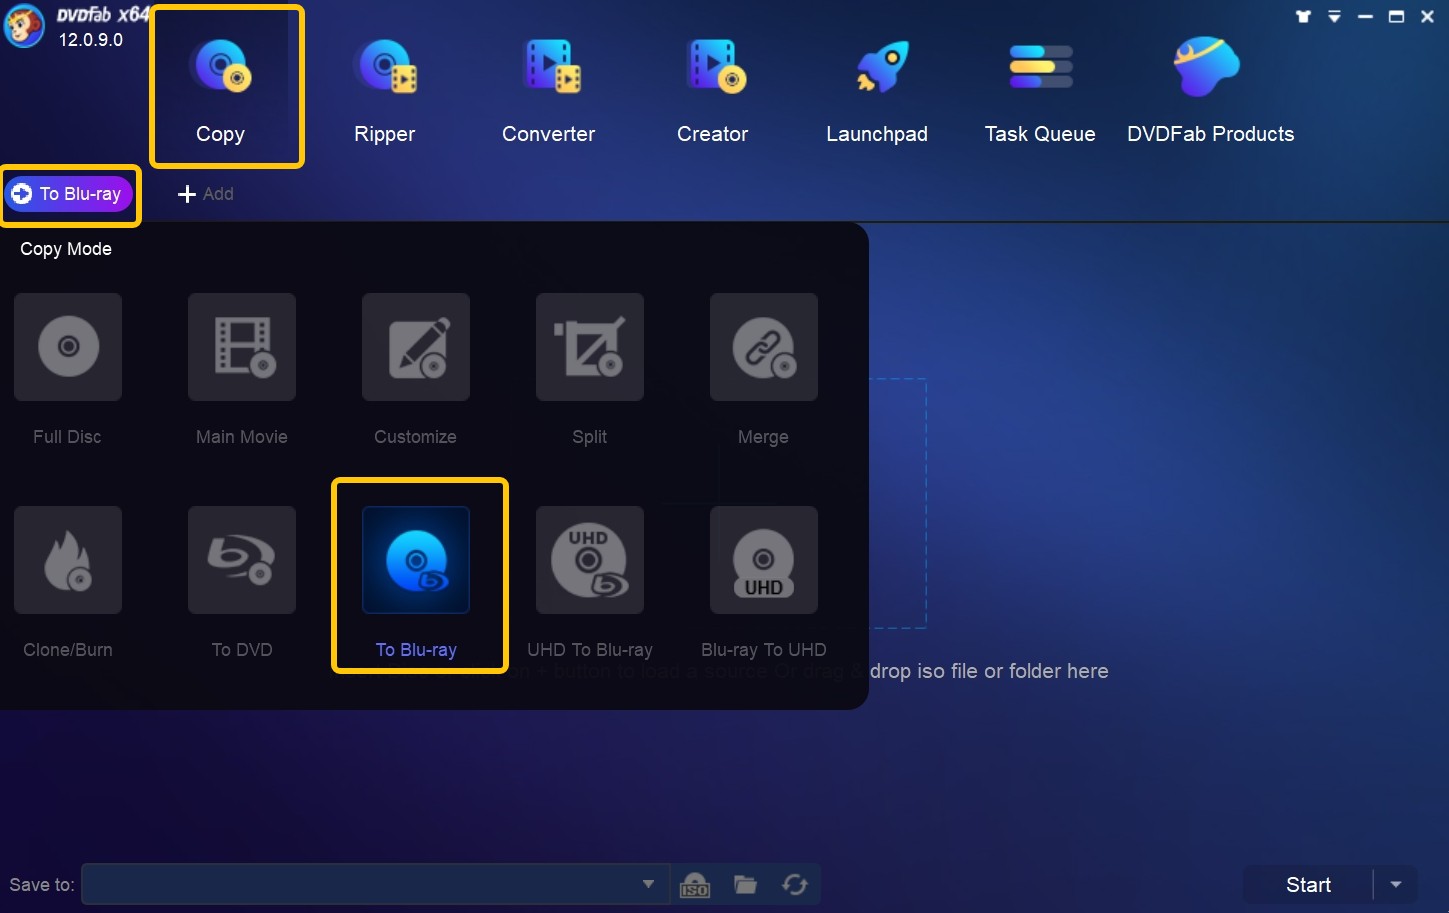The width and height of the screenshot is (1449, 913).
Task: Select Full Disc copy mode
Action: coord(68,369)
